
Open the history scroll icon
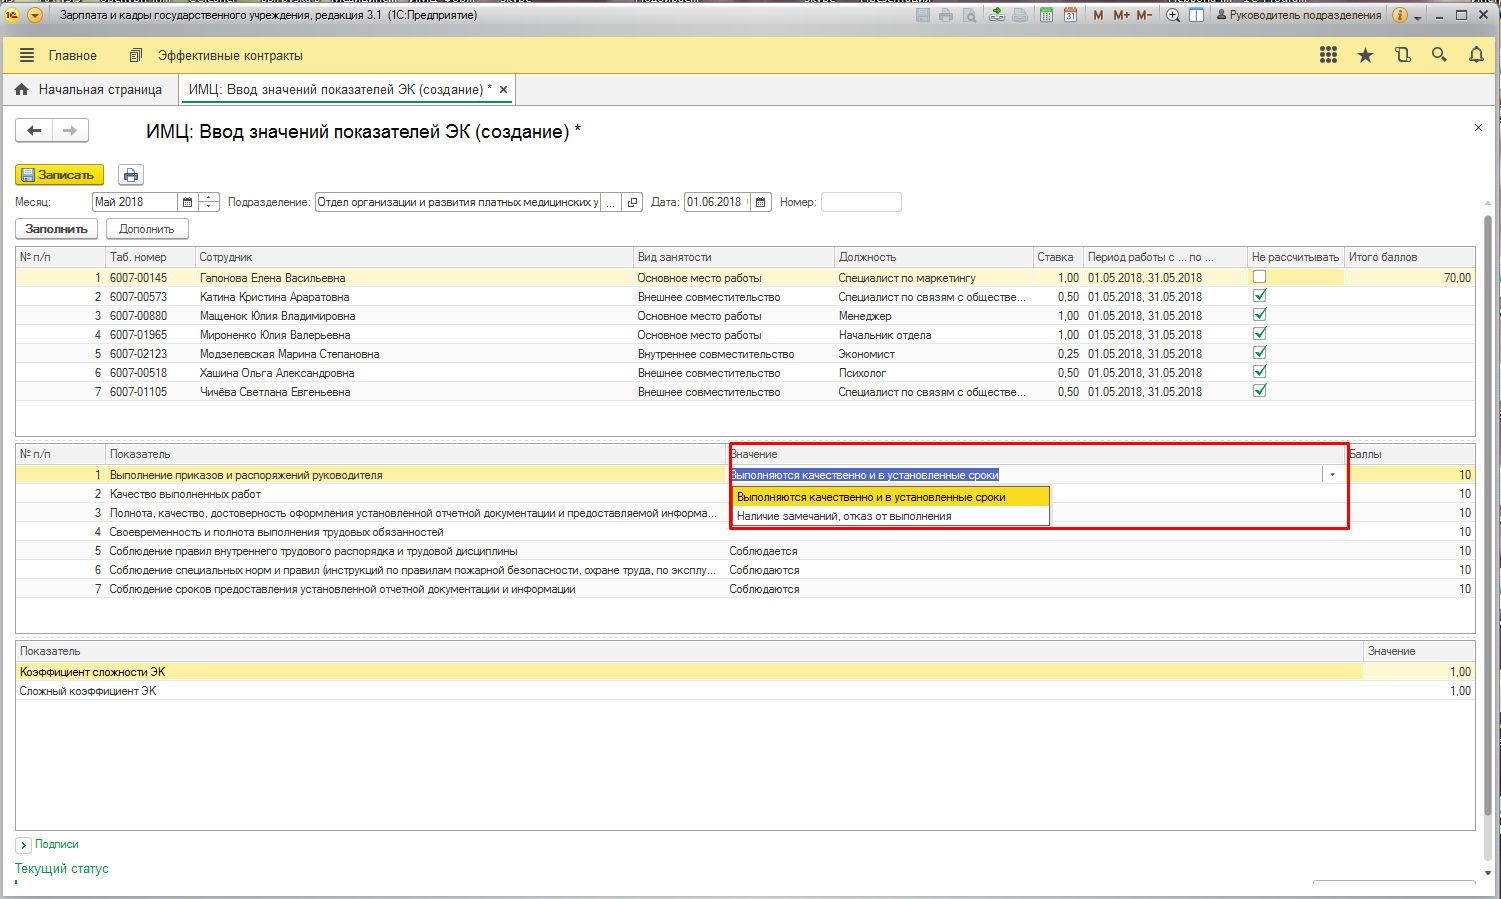[1403, 56]
